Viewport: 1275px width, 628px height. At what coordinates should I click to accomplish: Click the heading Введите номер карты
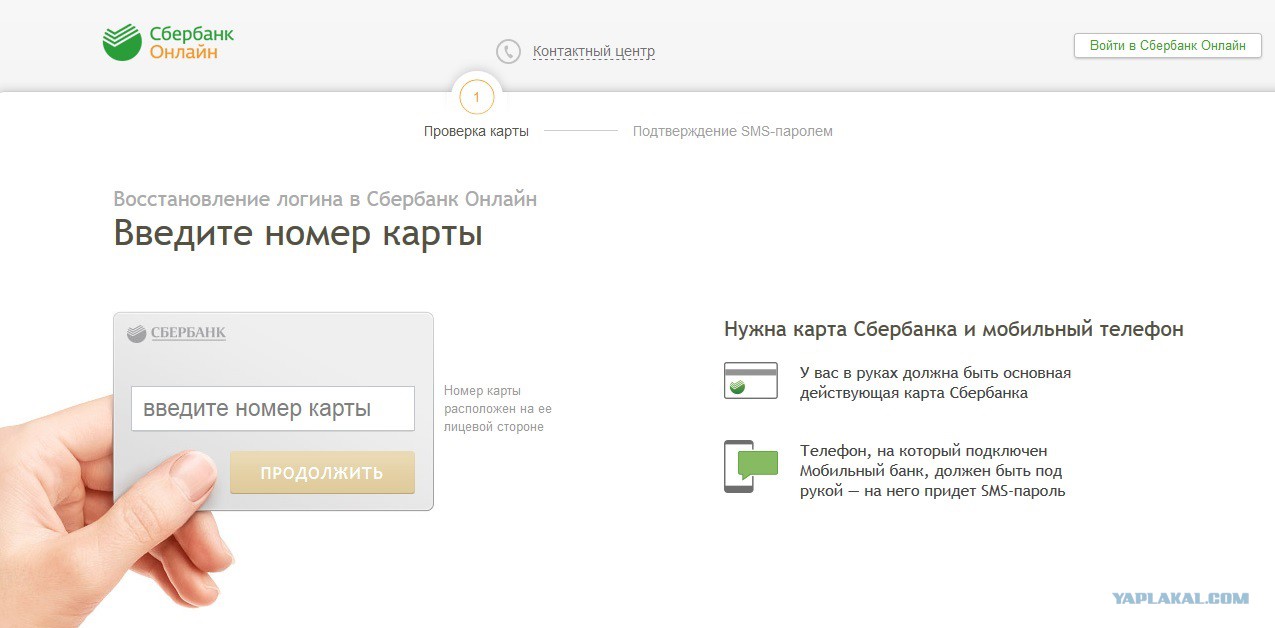click(x=298, y=233)
